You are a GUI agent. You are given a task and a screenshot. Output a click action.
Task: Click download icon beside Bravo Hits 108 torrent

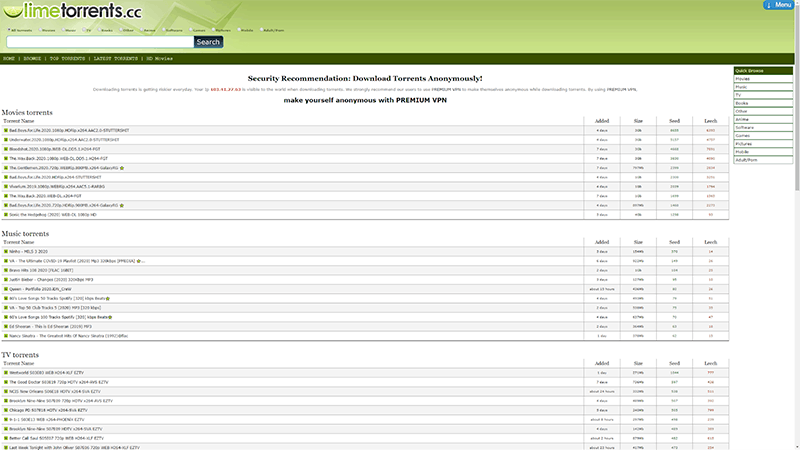click(x=6, y=270)
